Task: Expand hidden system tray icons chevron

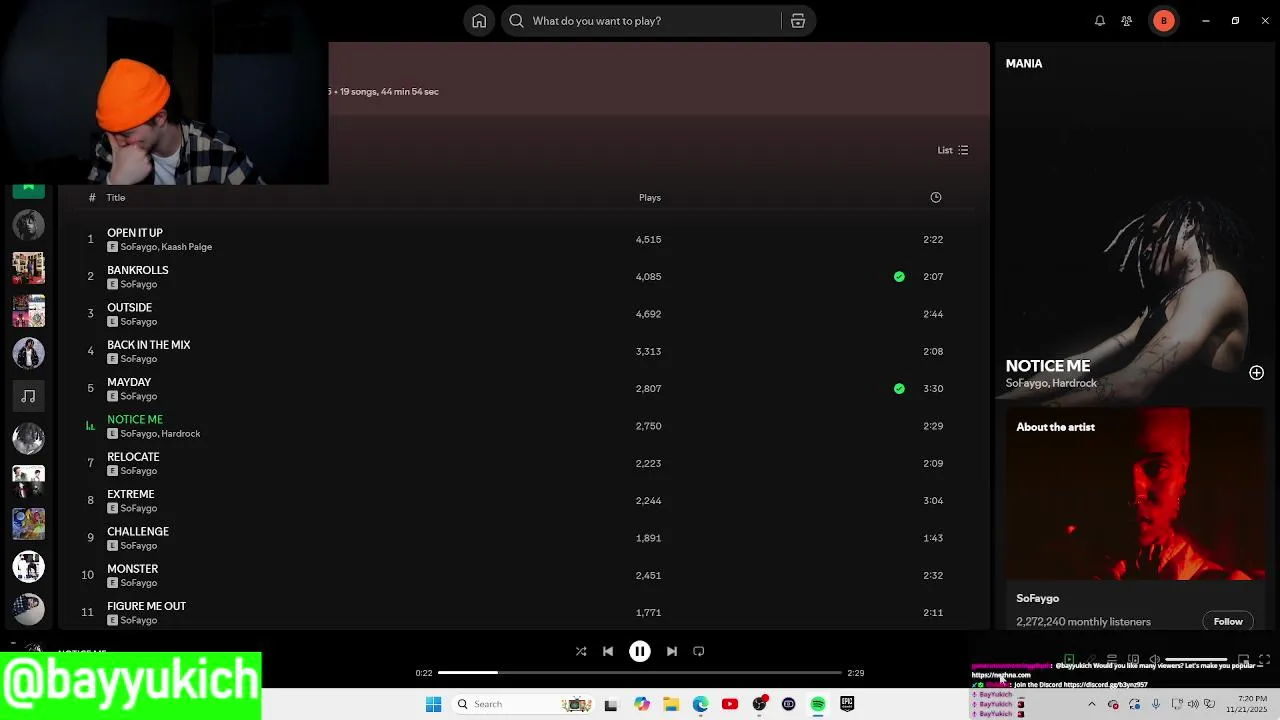Action: [1091, 704]
